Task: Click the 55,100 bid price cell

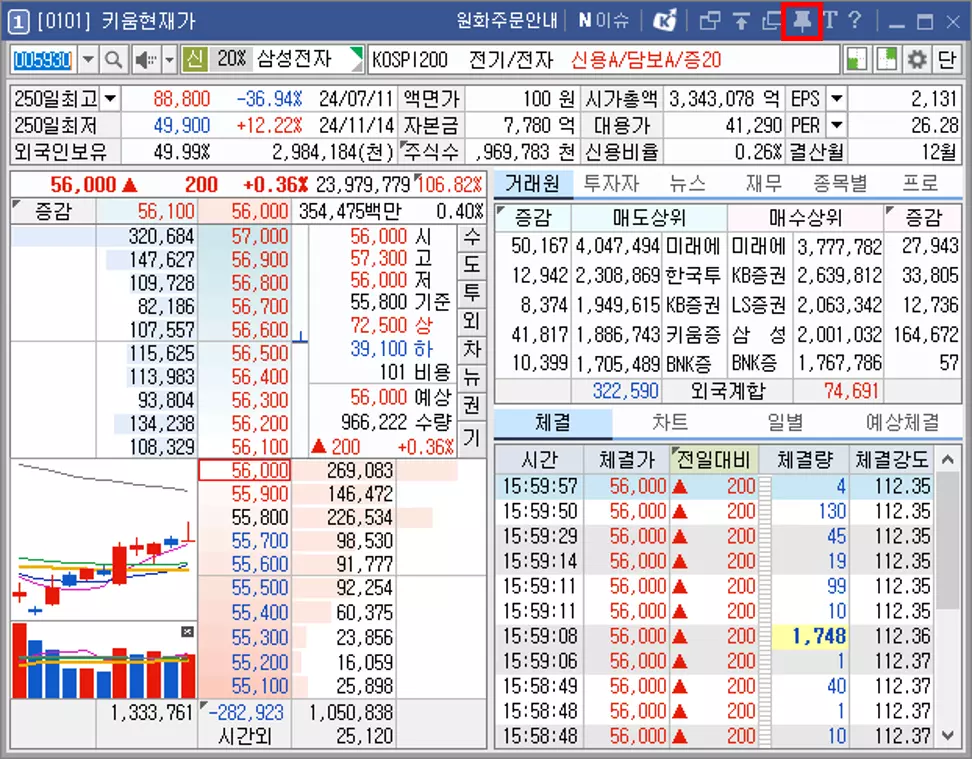Action: [244, 686]
